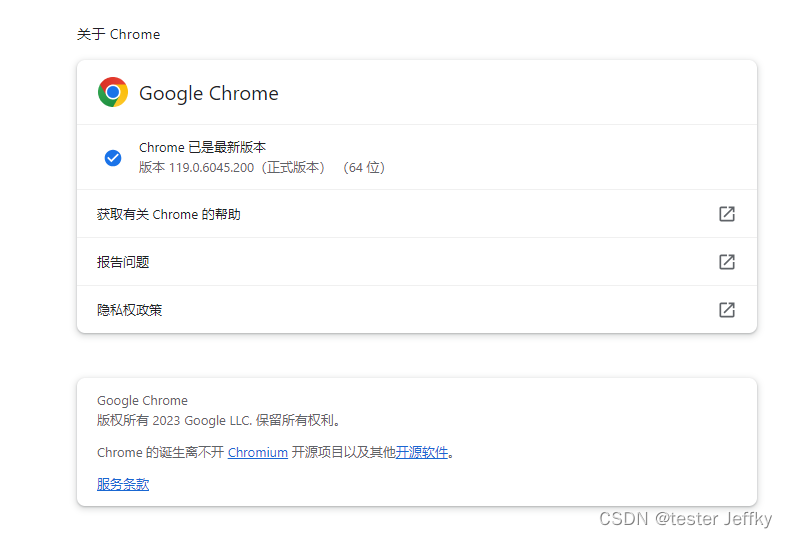Click the version number 119.0.6045.200 text
788x538 pixels.
(x=211, y=168)
